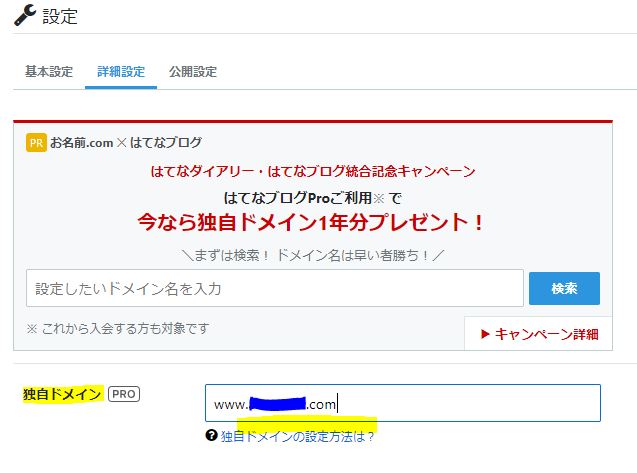Click the 設定 page heading
This screenshot has height=473, width=637.
pos(60,16)
